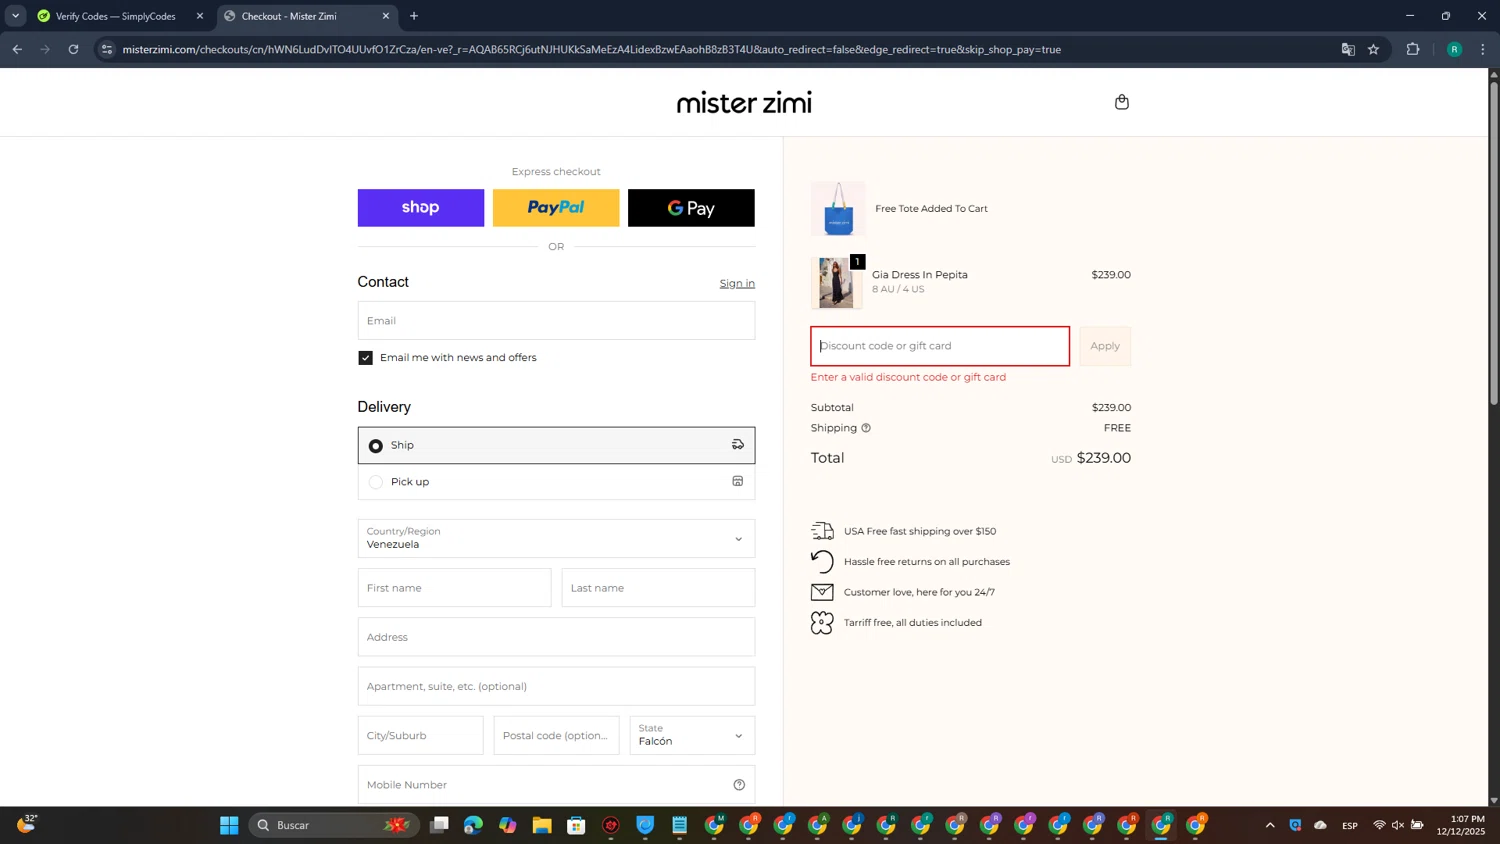Click the Sign in link
The width and height of the screenshot is (1500, 844).
point(737,284)
